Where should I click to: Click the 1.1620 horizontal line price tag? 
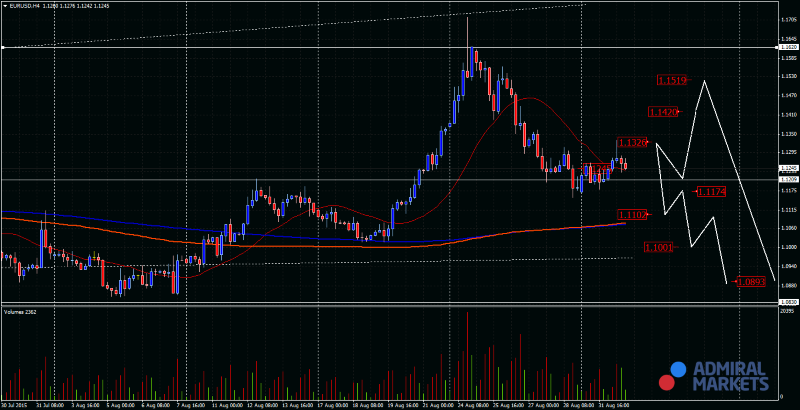pyautogui.click(x=788, y=47)
